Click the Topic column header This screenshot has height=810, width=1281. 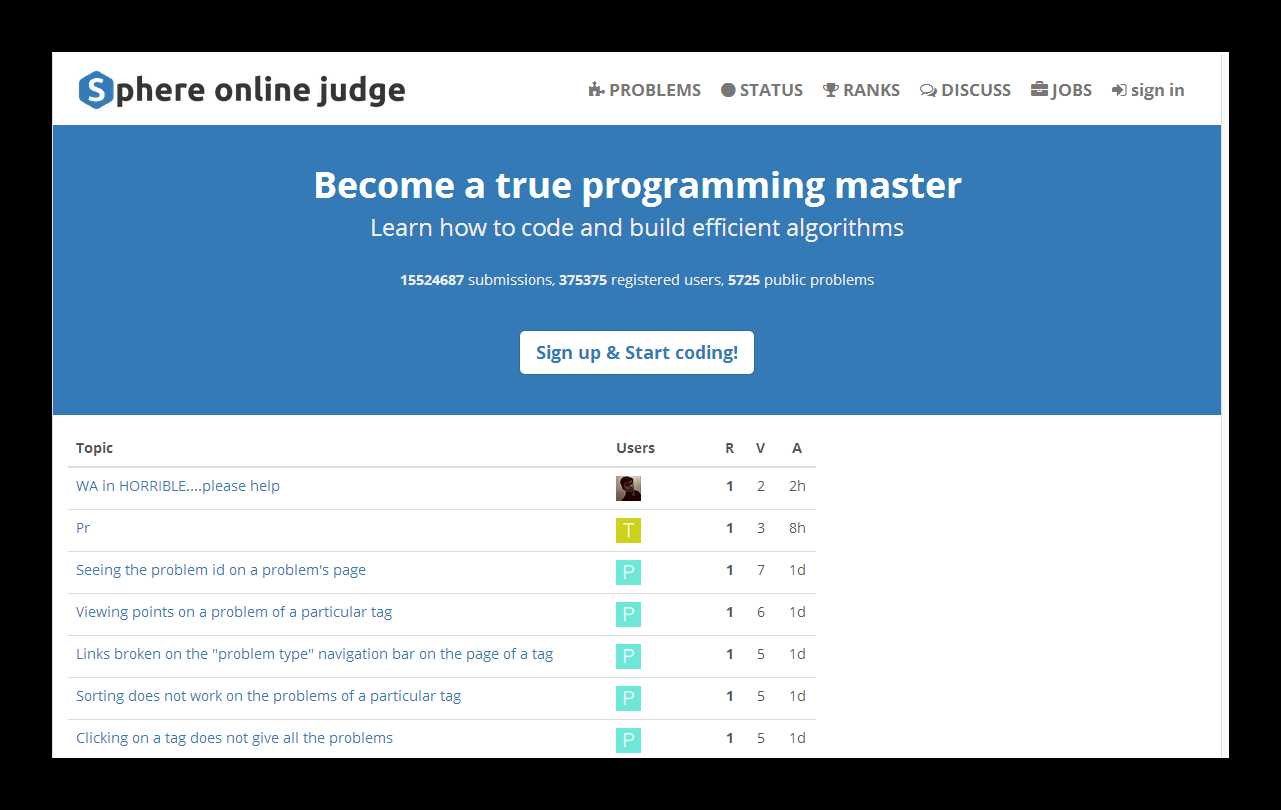click(x=95, y=448)
